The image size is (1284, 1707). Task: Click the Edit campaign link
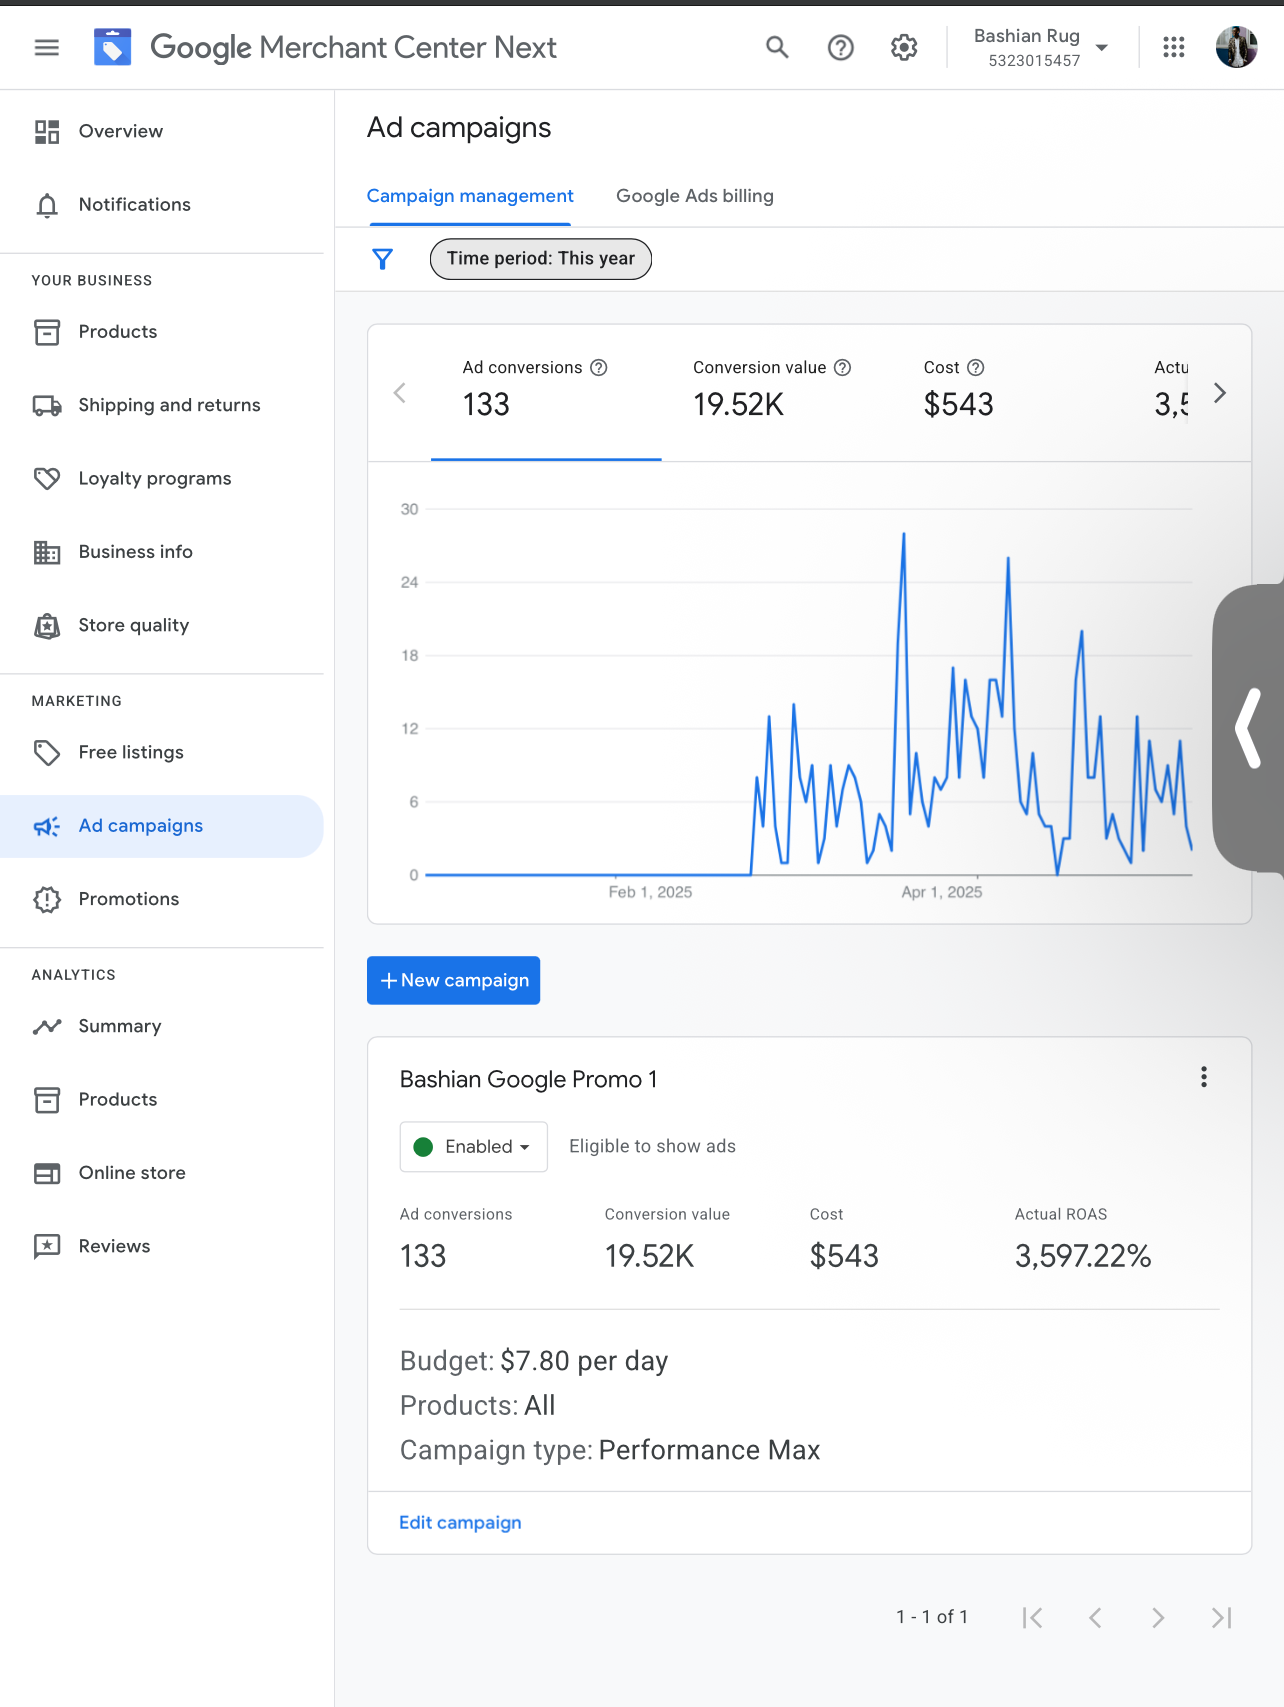point(460,1523)
